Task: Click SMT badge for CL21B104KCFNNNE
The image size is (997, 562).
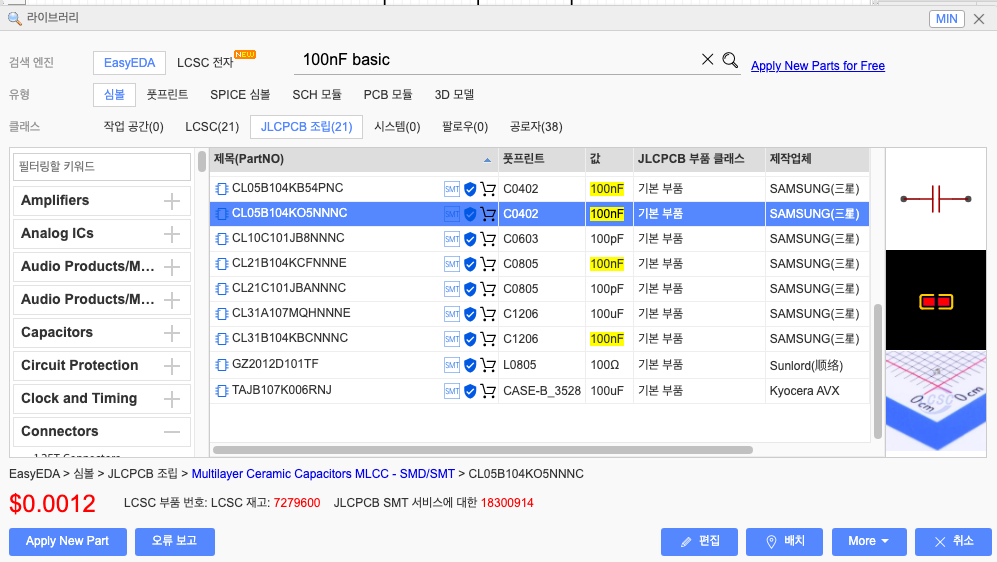Action: [x=451, y=264]
